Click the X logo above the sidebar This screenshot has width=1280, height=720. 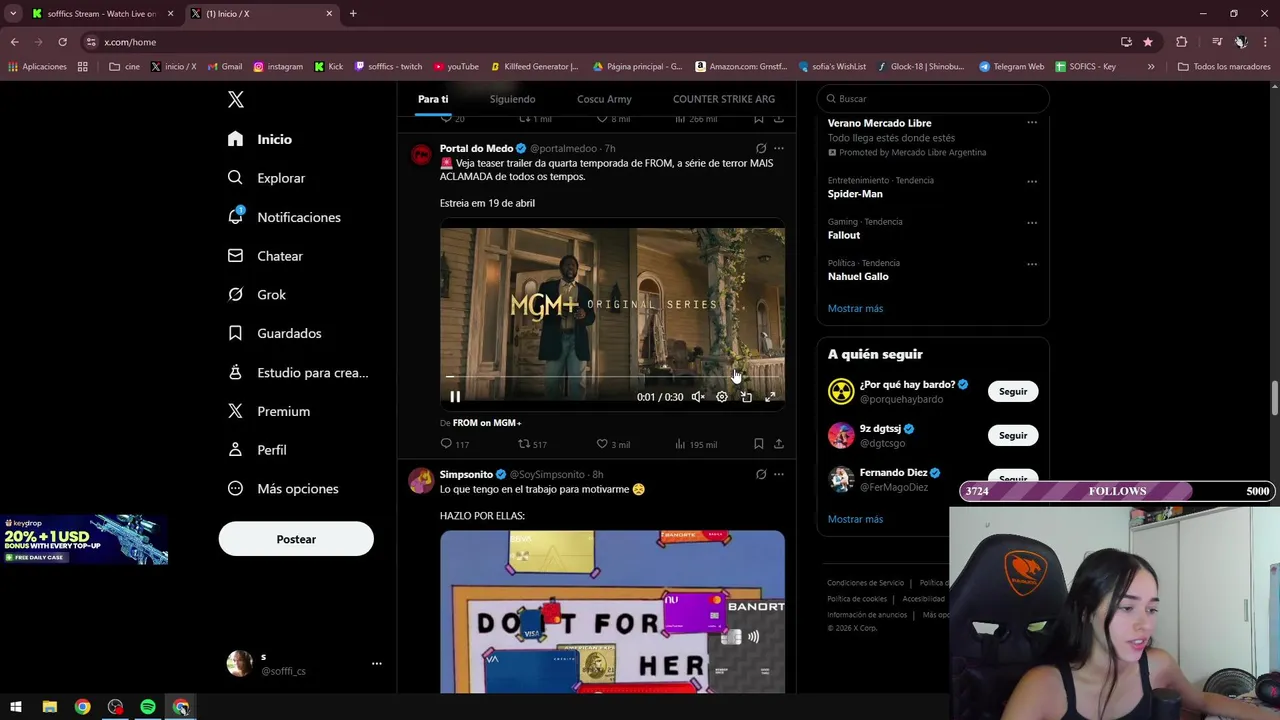click(236, 99)
